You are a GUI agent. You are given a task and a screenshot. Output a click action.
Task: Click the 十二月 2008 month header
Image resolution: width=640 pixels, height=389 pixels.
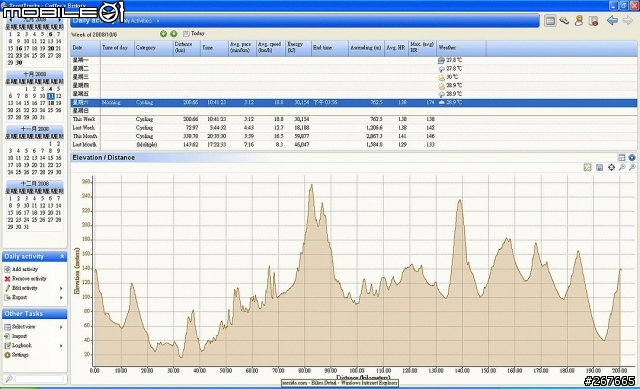pos(35,184)
